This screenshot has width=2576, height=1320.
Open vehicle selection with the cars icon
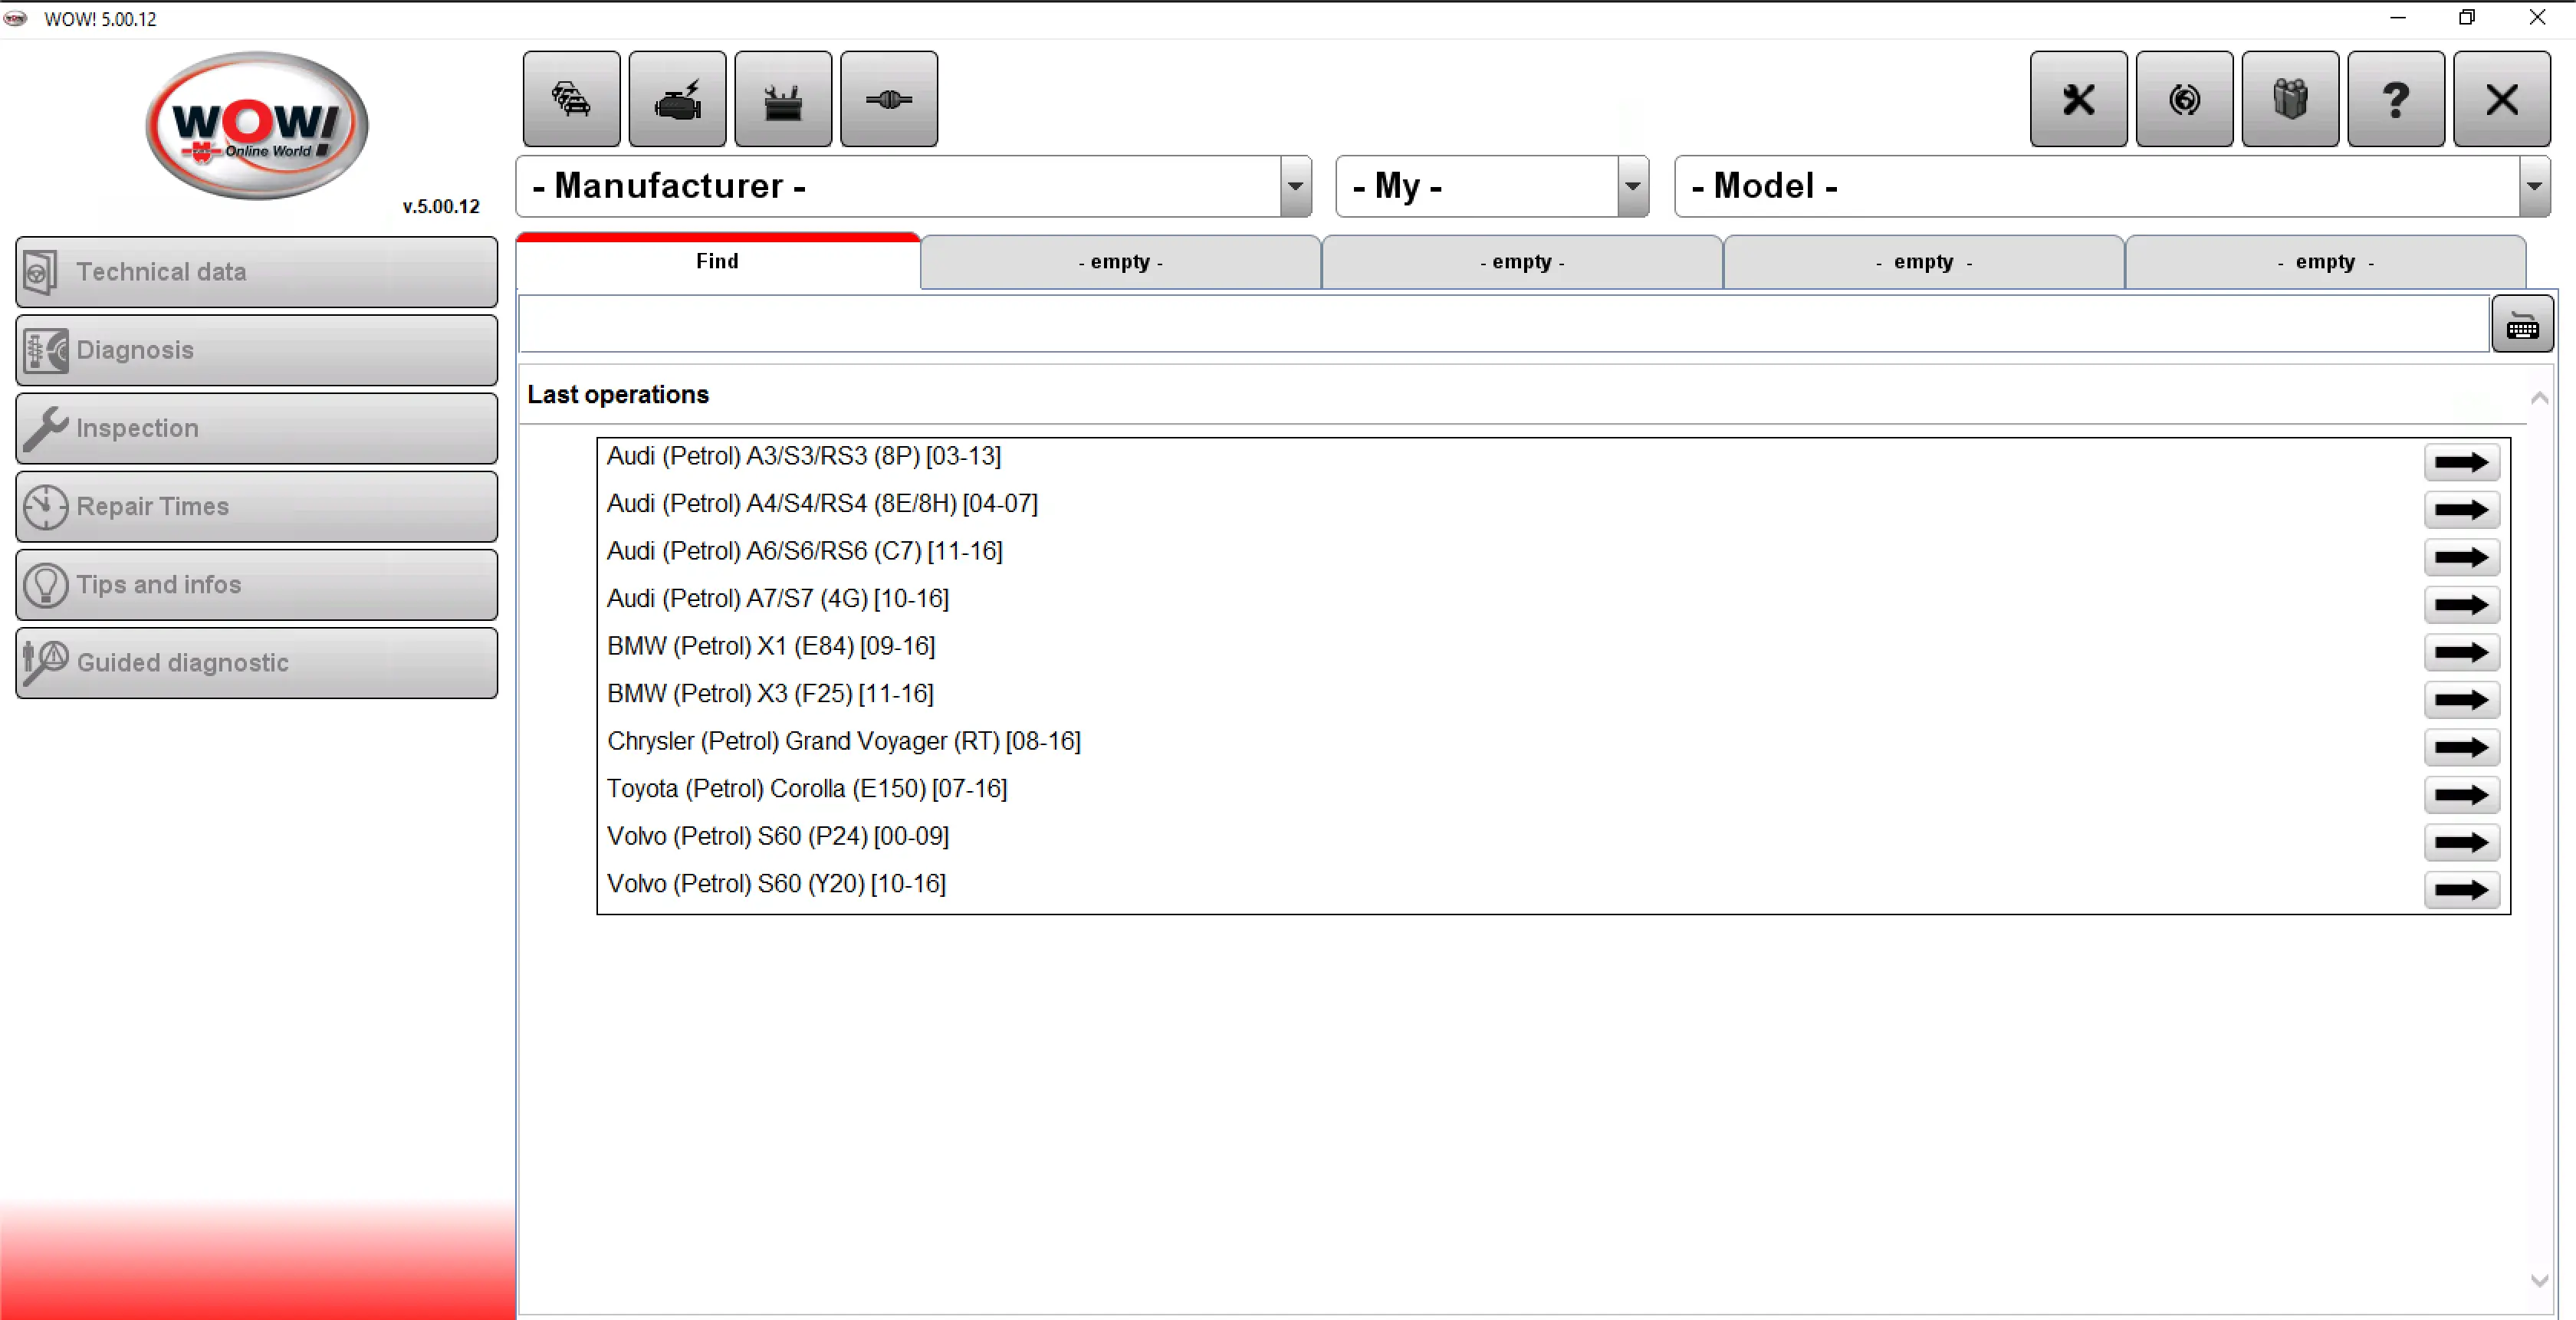(x=570, y=98)
